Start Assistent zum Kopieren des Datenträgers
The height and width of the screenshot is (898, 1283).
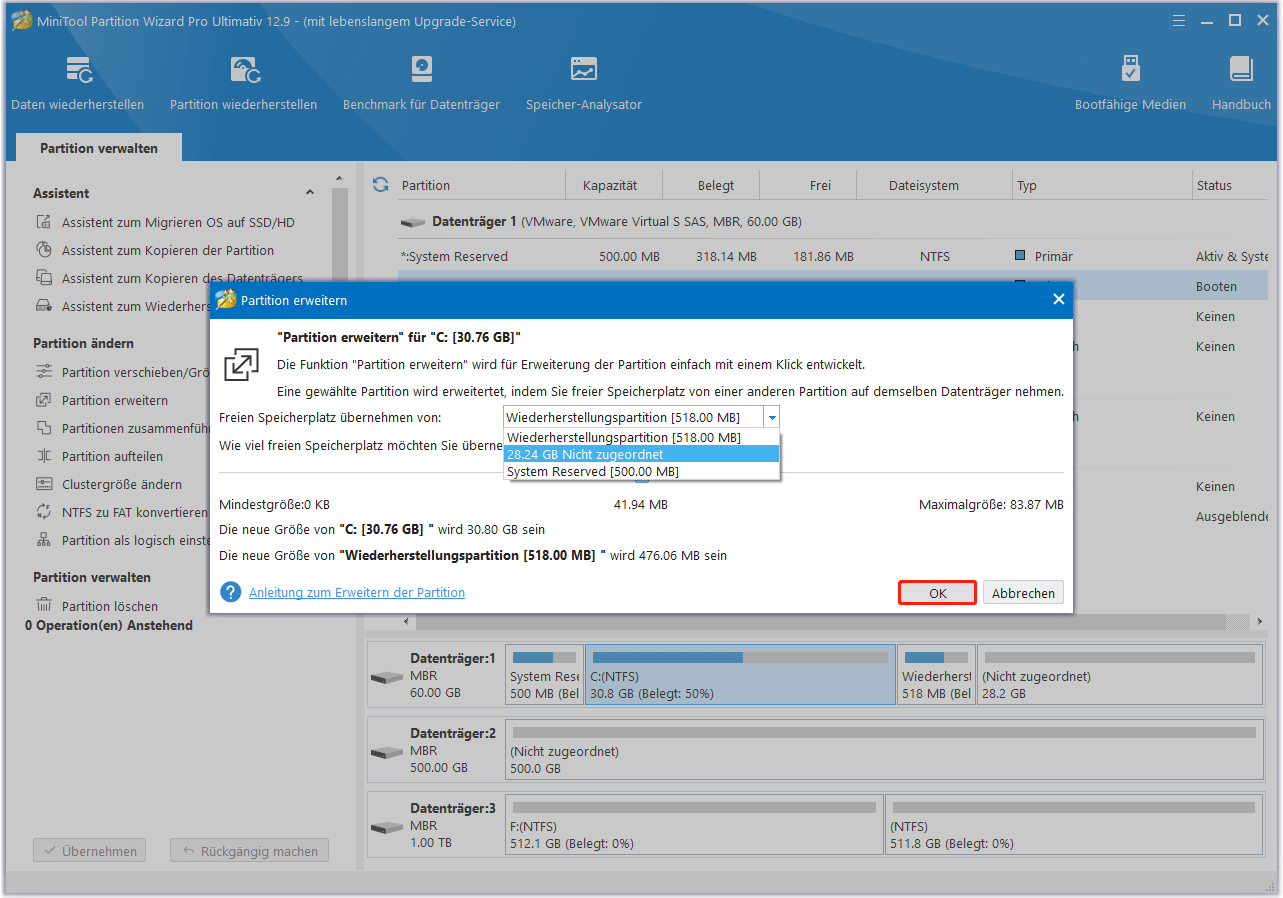coord(170,279)
